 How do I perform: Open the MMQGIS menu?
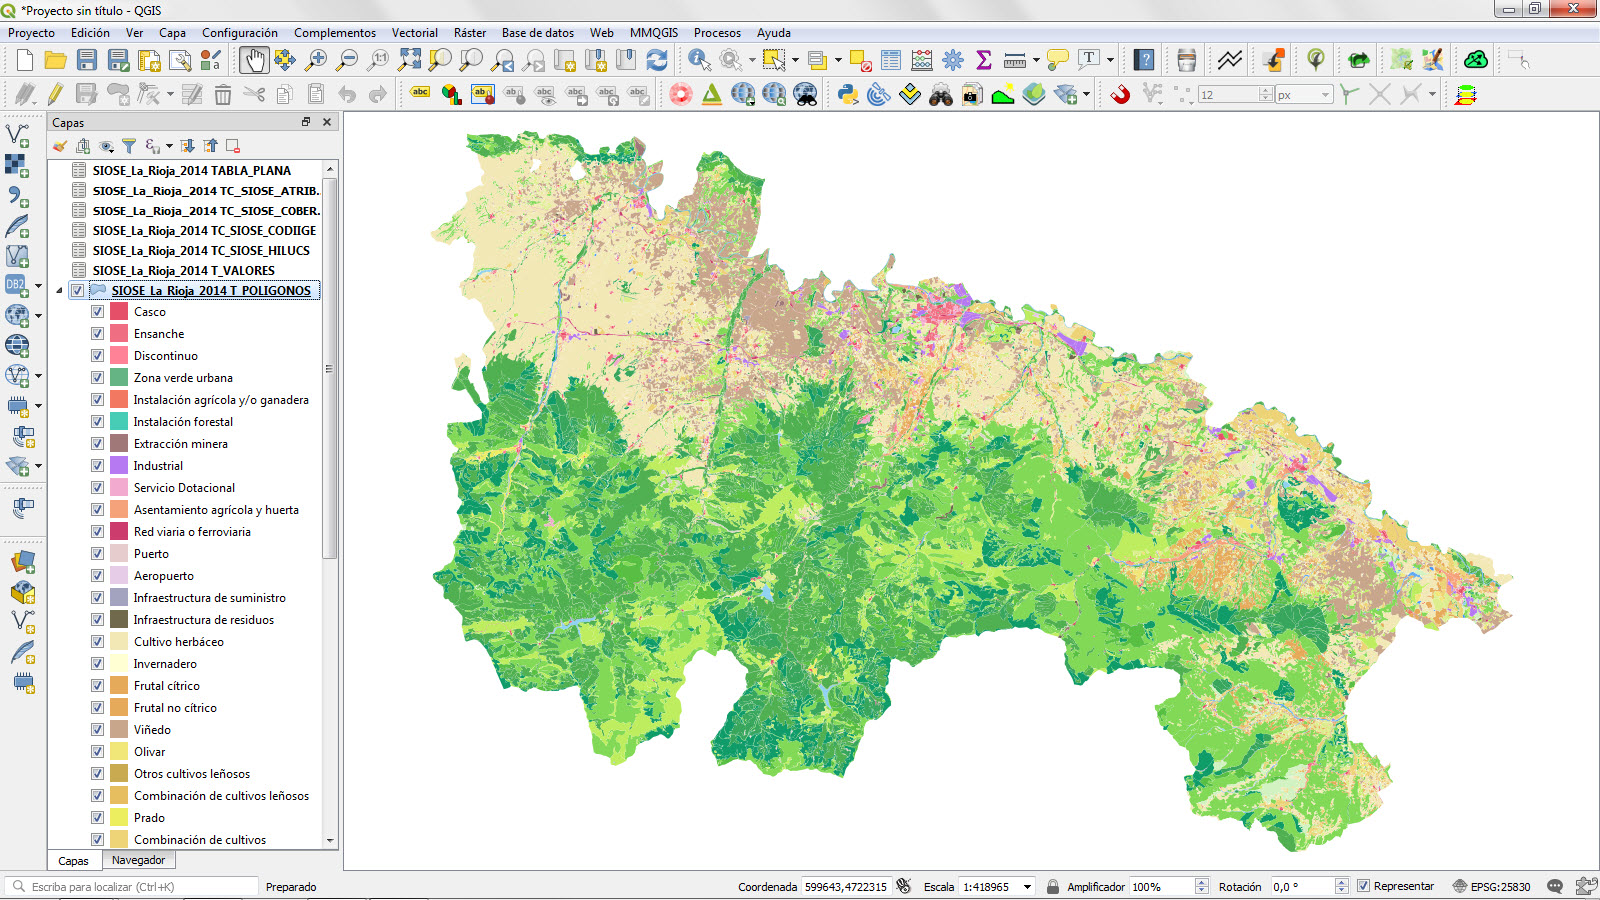pyautogui.click(x=654, y=33)
